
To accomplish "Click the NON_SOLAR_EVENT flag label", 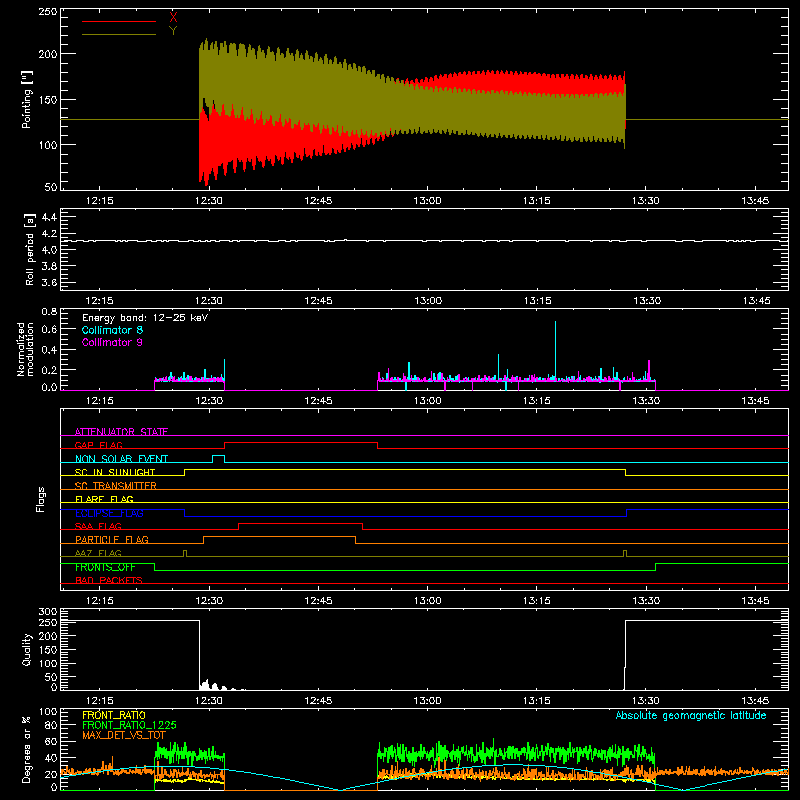I will [x=121, y=459].
